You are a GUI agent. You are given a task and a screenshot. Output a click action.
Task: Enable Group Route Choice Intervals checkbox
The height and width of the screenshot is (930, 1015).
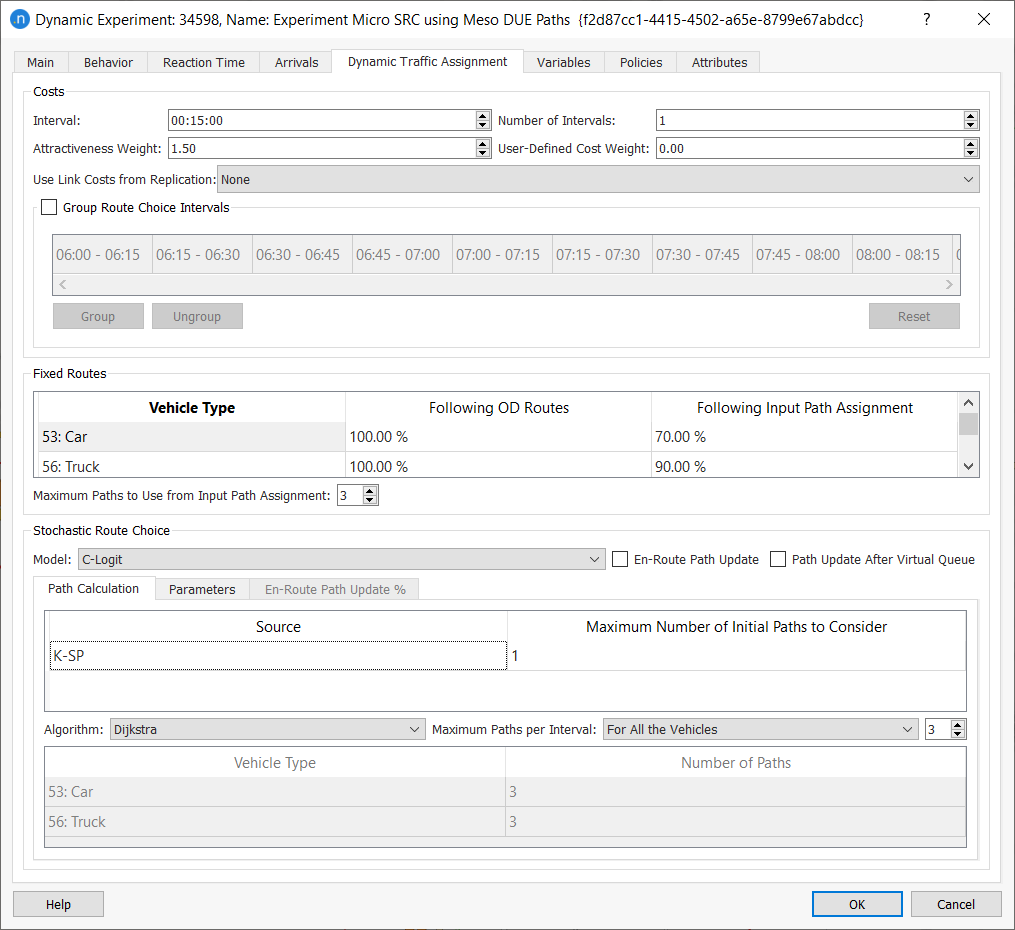coord(49,208)
